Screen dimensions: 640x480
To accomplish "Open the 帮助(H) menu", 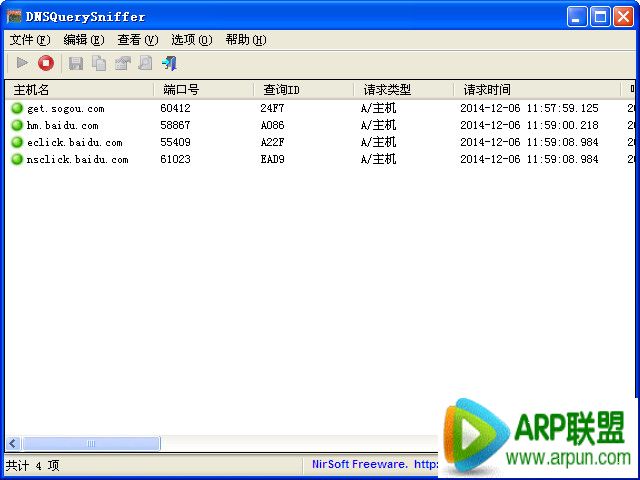I will [x=246, y=40].
